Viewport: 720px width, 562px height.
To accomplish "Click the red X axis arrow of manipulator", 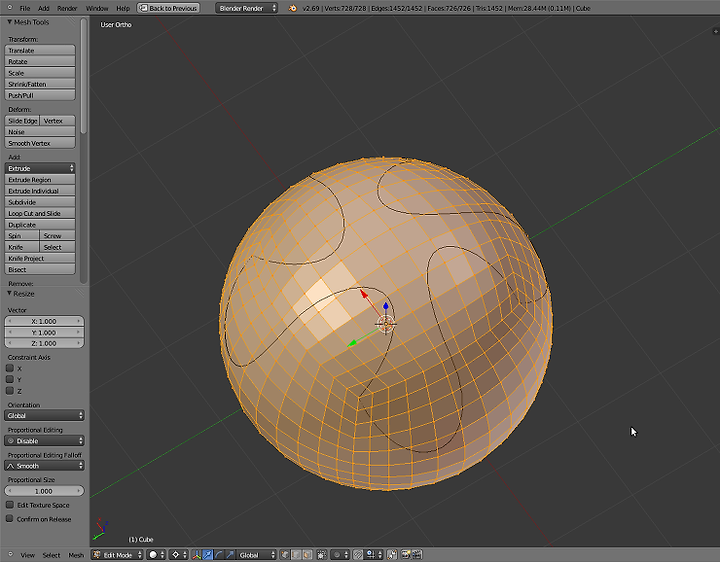I will [x=364, y=293].
